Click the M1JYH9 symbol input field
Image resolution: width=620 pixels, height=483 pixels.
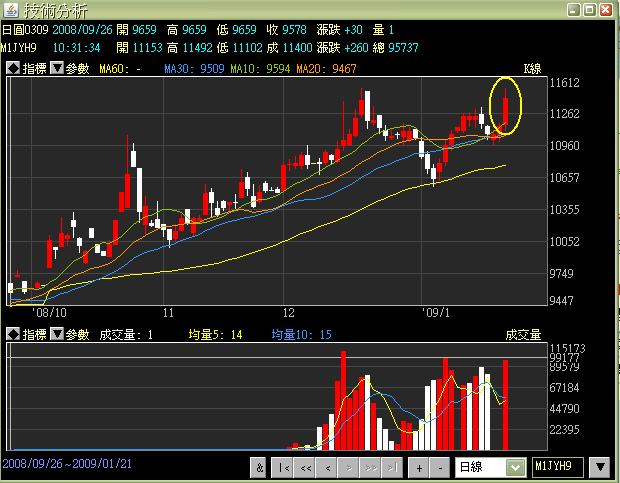558,467
